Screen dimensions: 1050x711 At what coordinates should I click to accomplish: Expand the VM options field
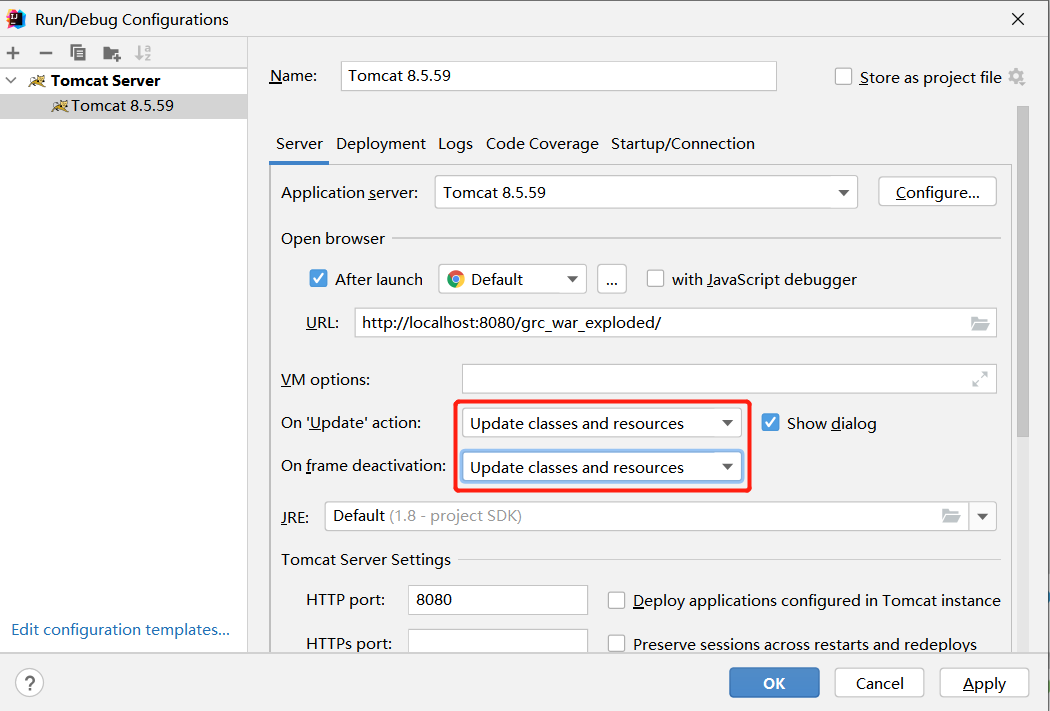(x=980, y=380)
